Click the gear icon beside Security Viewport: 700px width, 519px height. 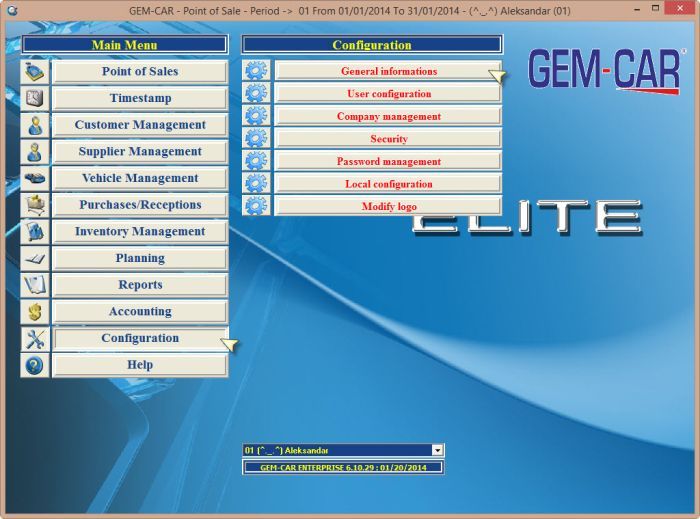[x=256, y=138]
